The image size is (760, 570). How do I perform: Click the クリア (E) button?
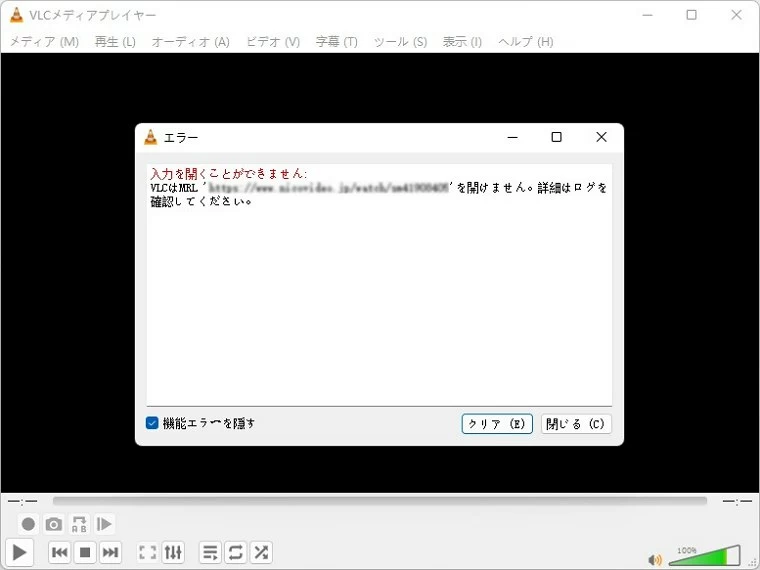coord(497,424)
